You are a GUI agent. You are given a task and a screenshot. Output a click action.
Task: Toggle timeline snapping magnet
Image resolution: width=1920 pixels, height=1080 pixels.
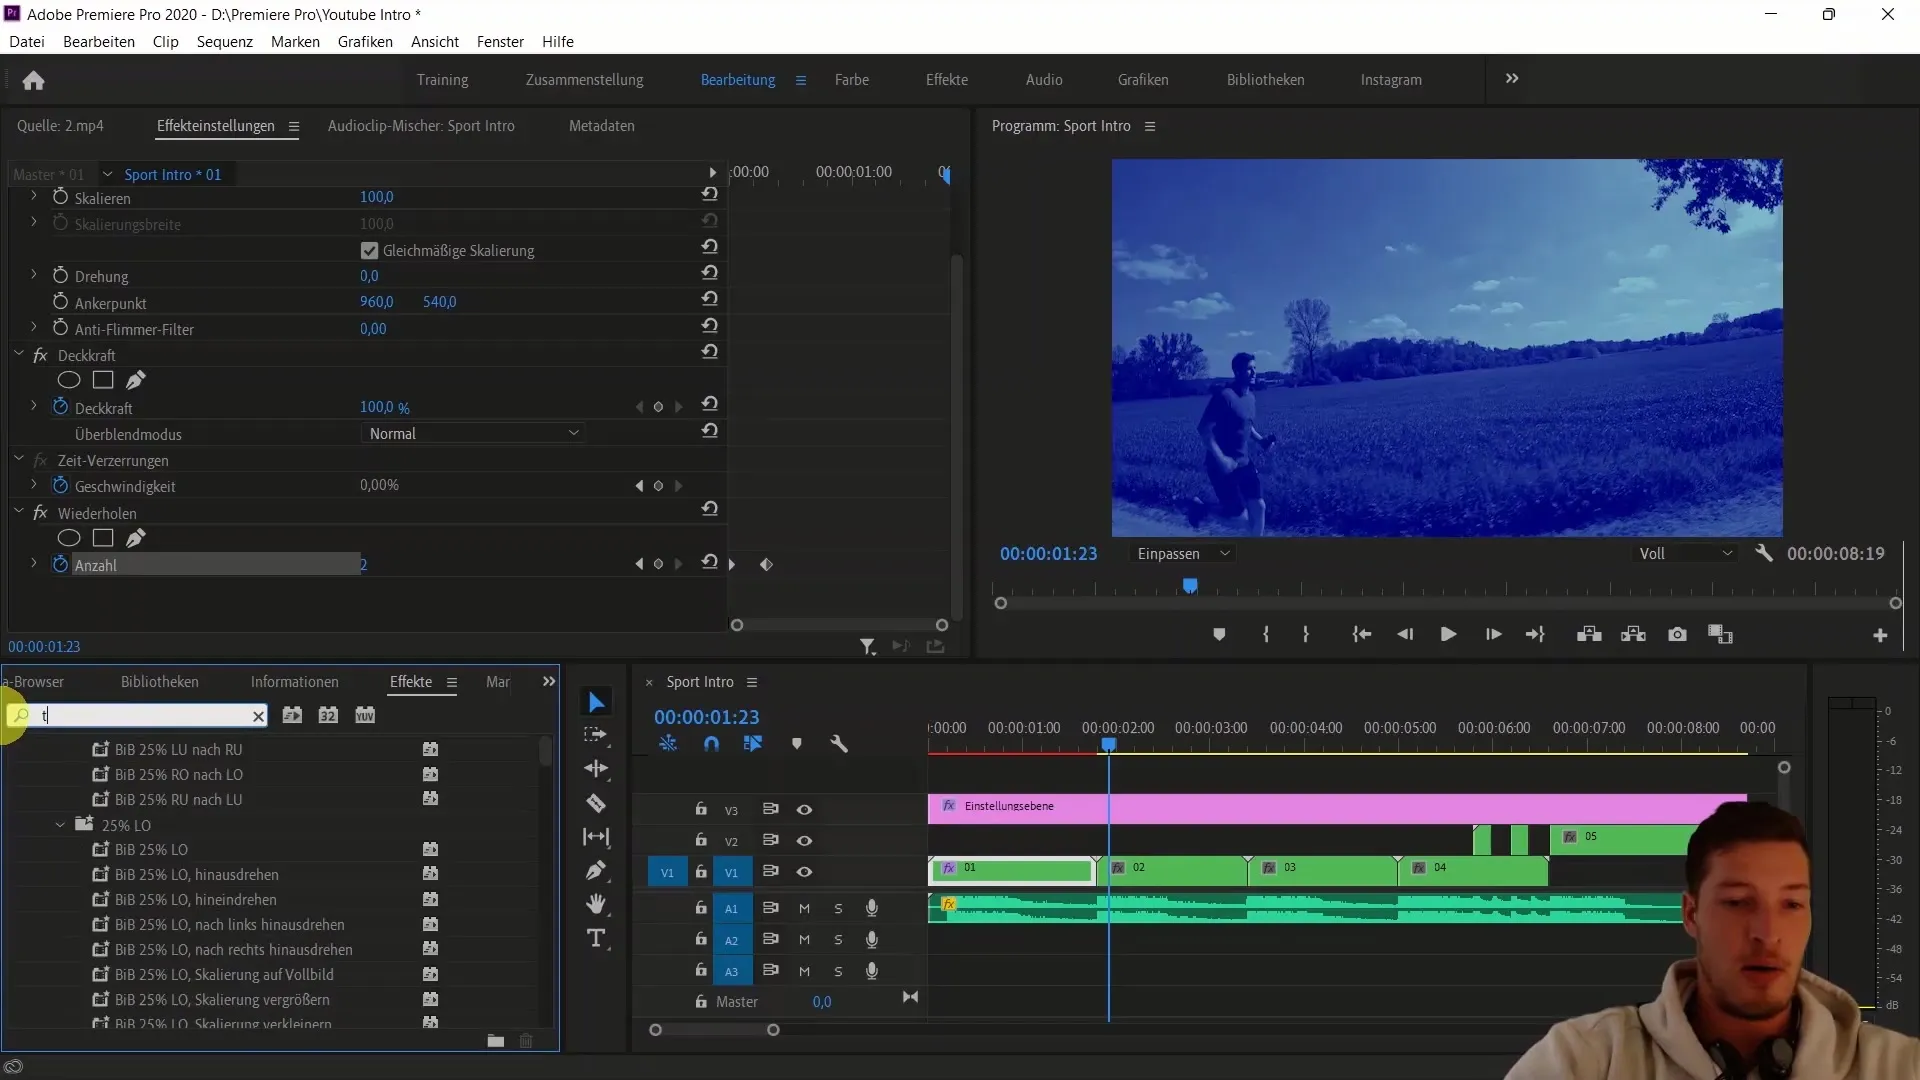(711, 743)
